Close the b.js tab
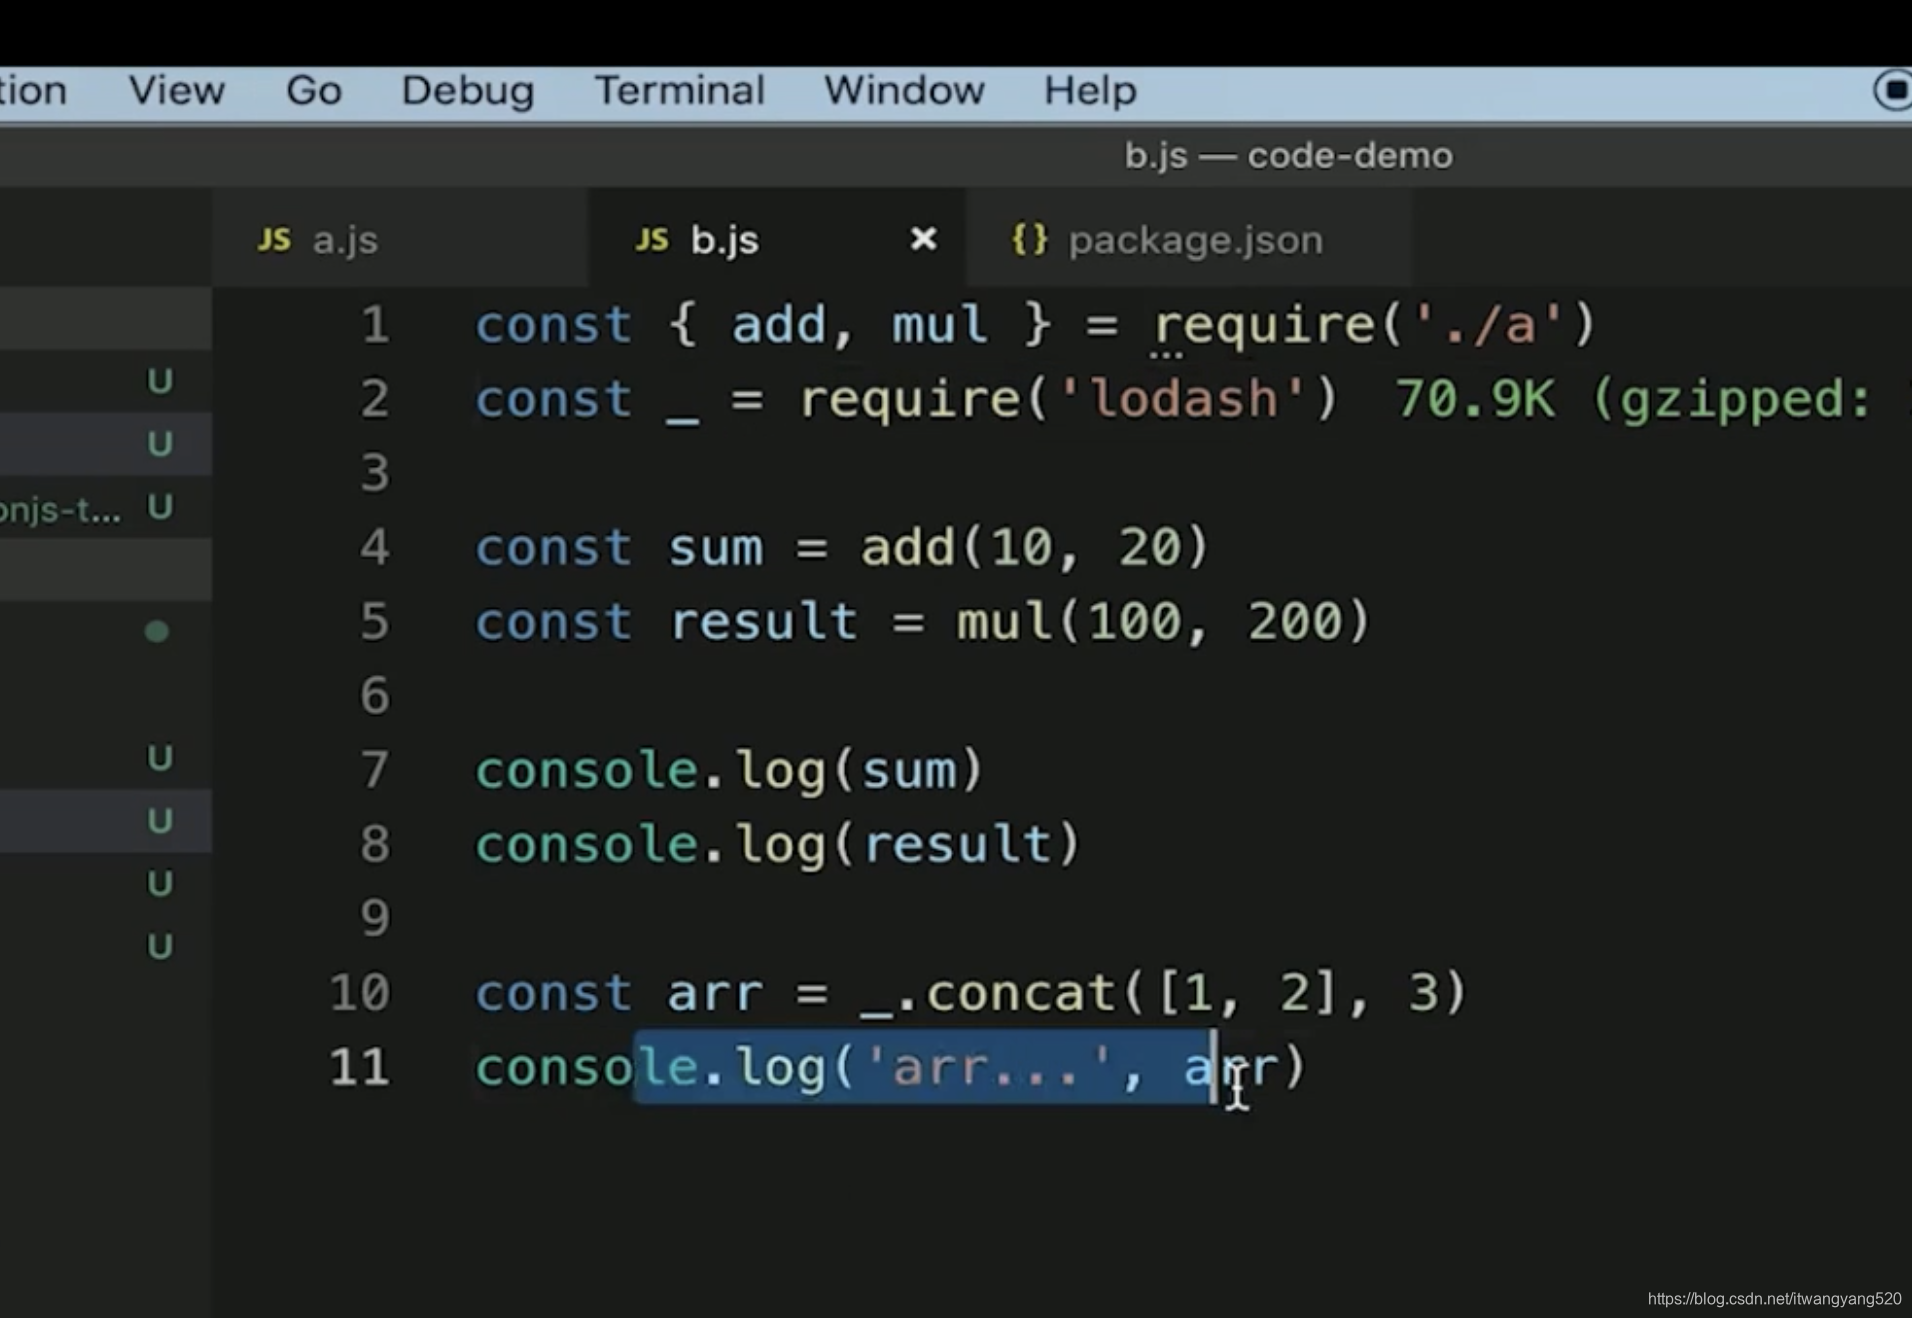Screen dimensions: 1912x1318 point(923,239)
